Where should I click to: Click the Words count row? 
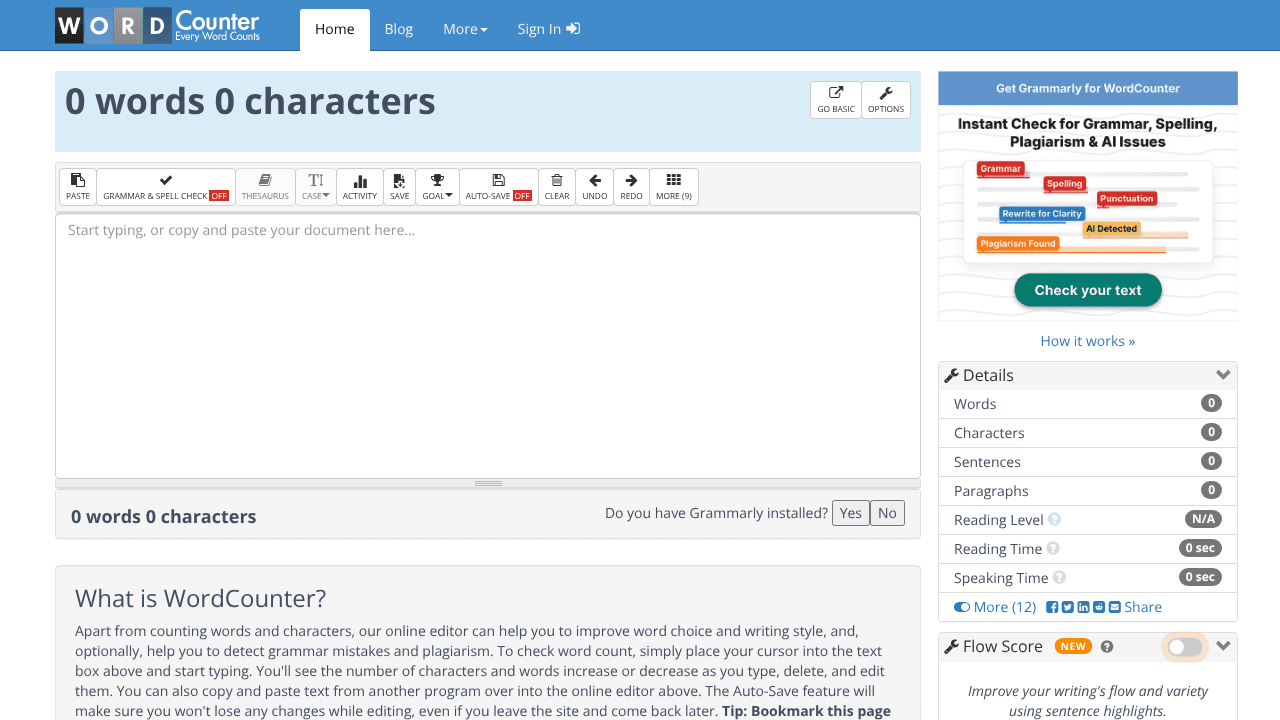tap(1088, 404)
